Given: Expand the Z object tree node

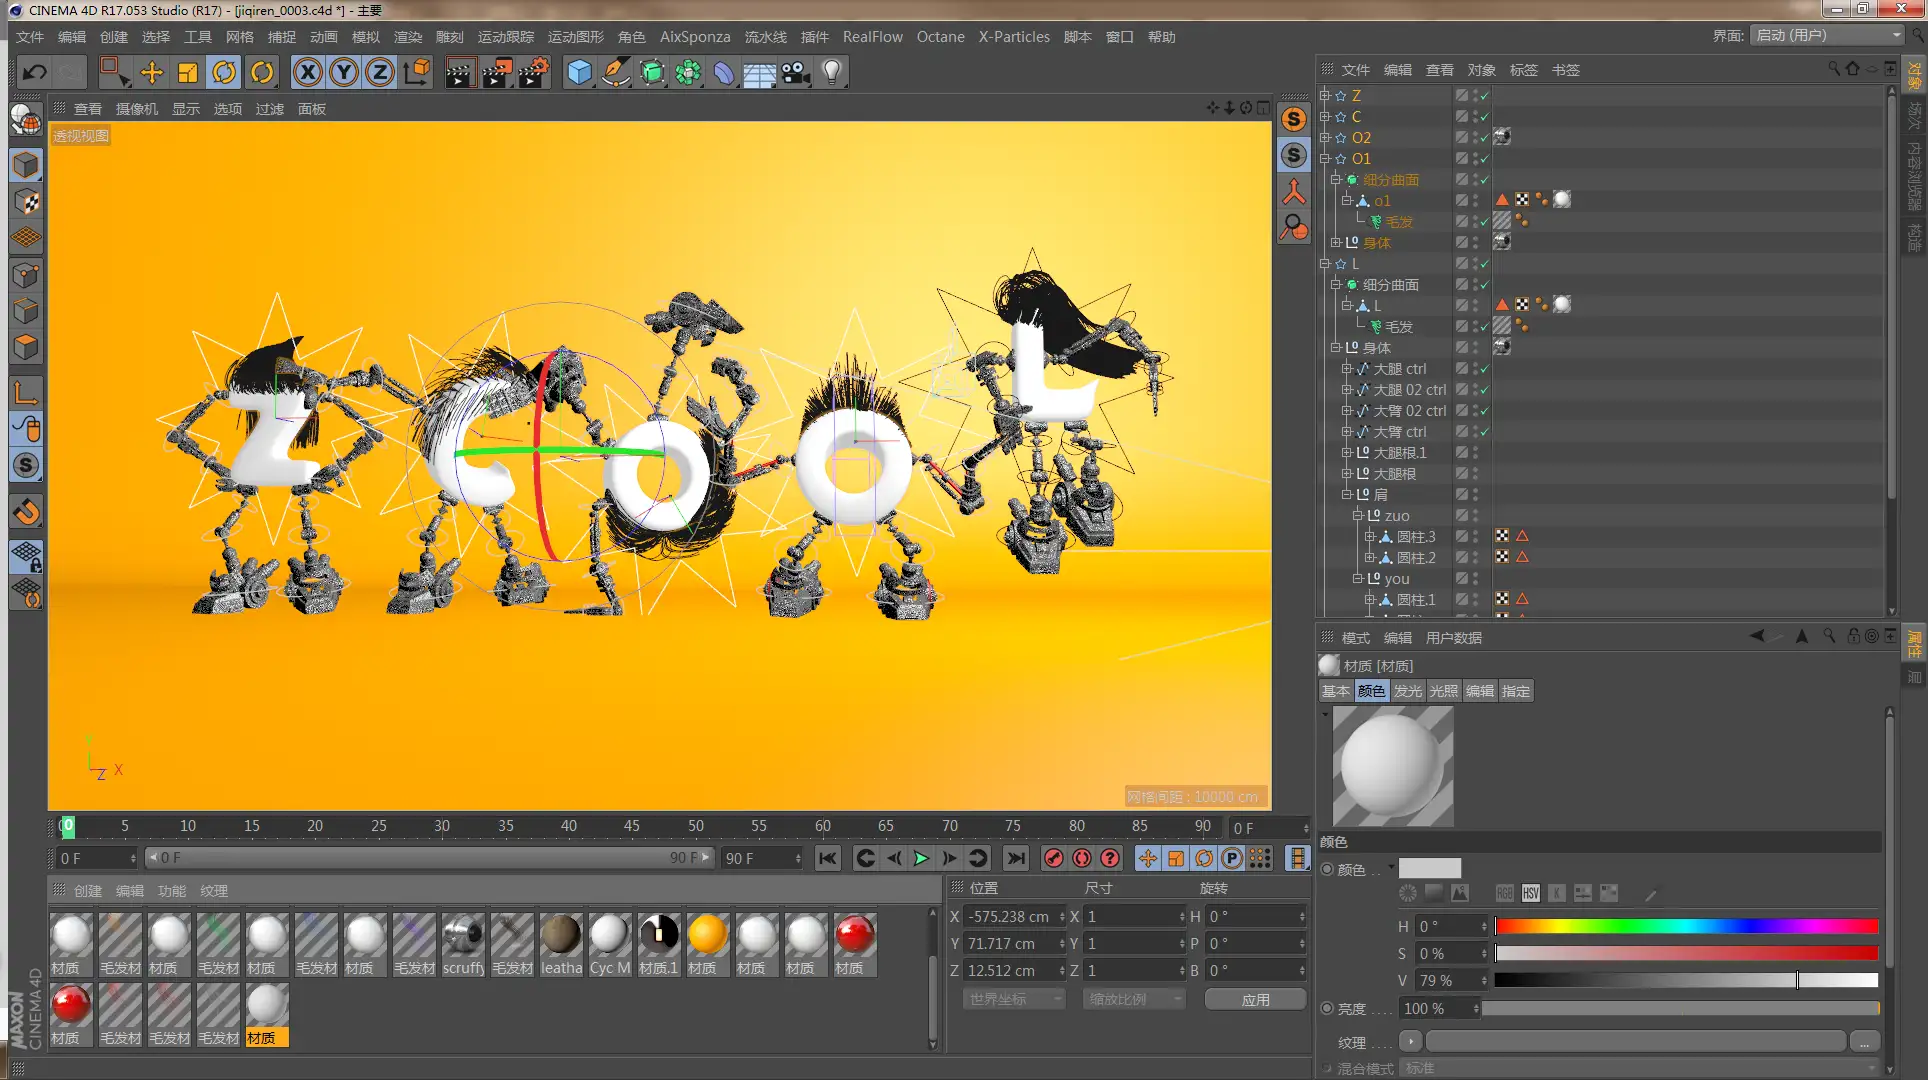Looking at the screenshot, I should pyautogui.click(x=1325, y=96).
